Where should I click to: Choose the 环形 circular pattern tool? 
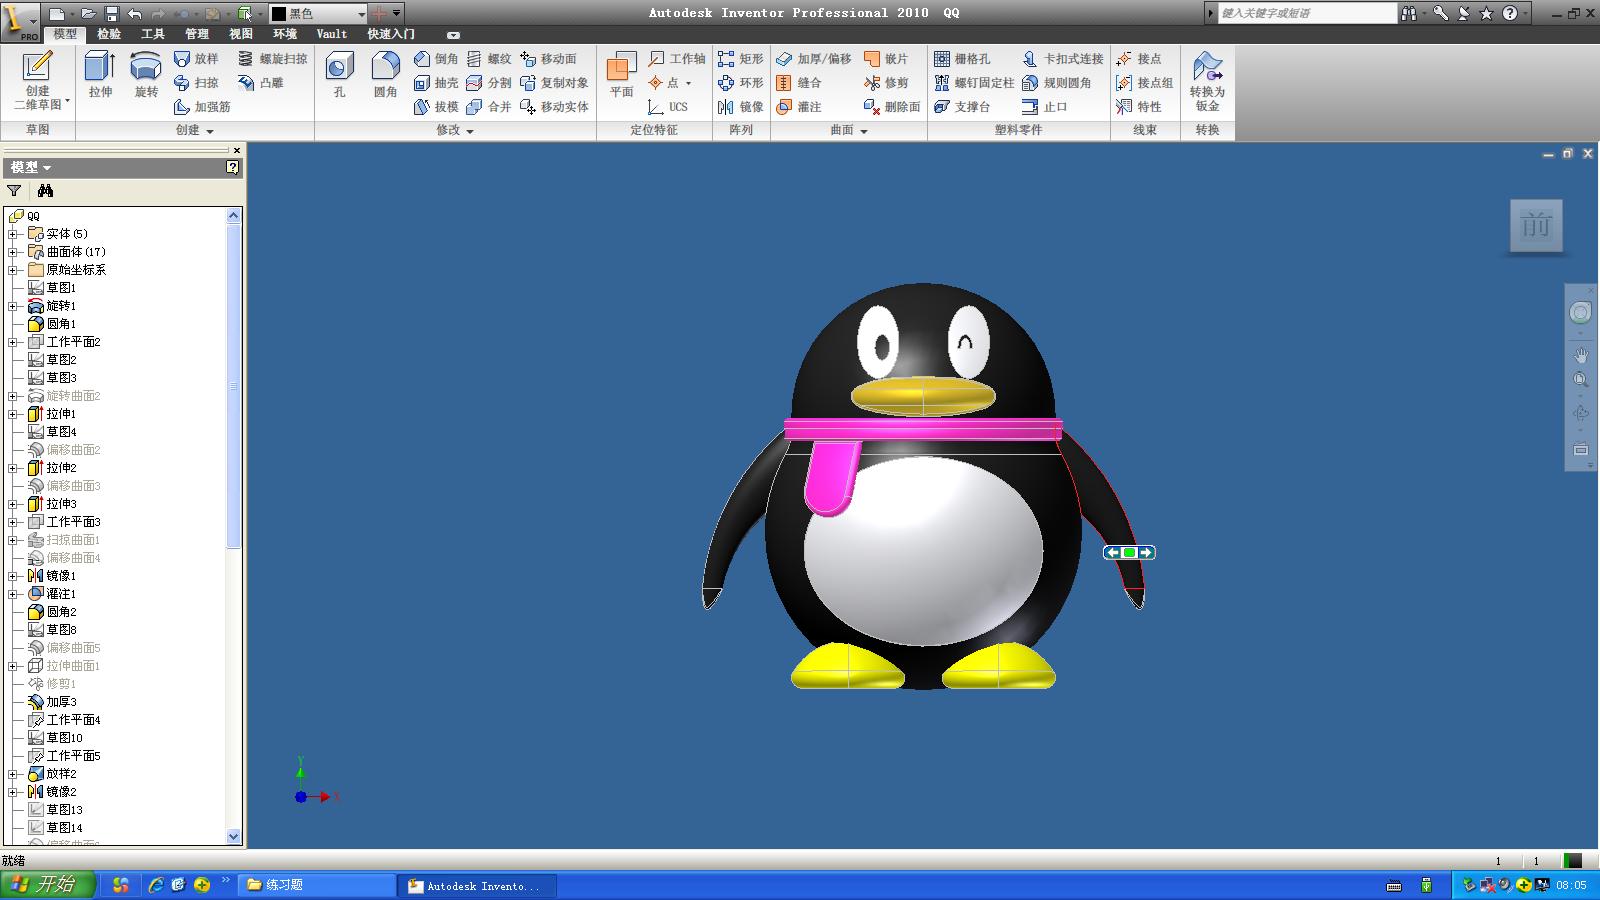tap(741, 83)
